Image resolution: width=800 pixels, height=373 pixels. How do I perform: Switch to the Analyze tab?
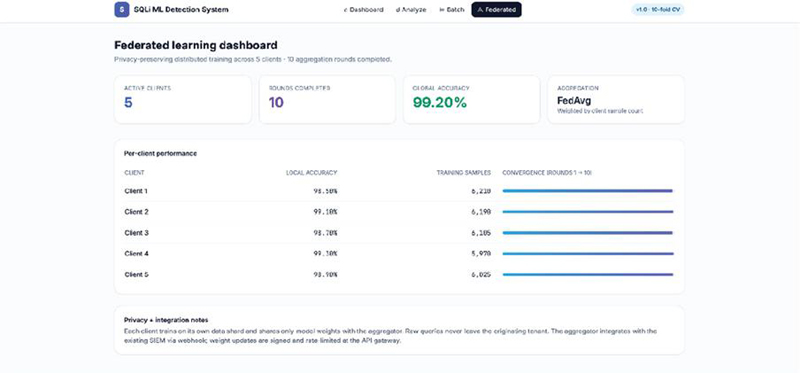click(411, 10)
